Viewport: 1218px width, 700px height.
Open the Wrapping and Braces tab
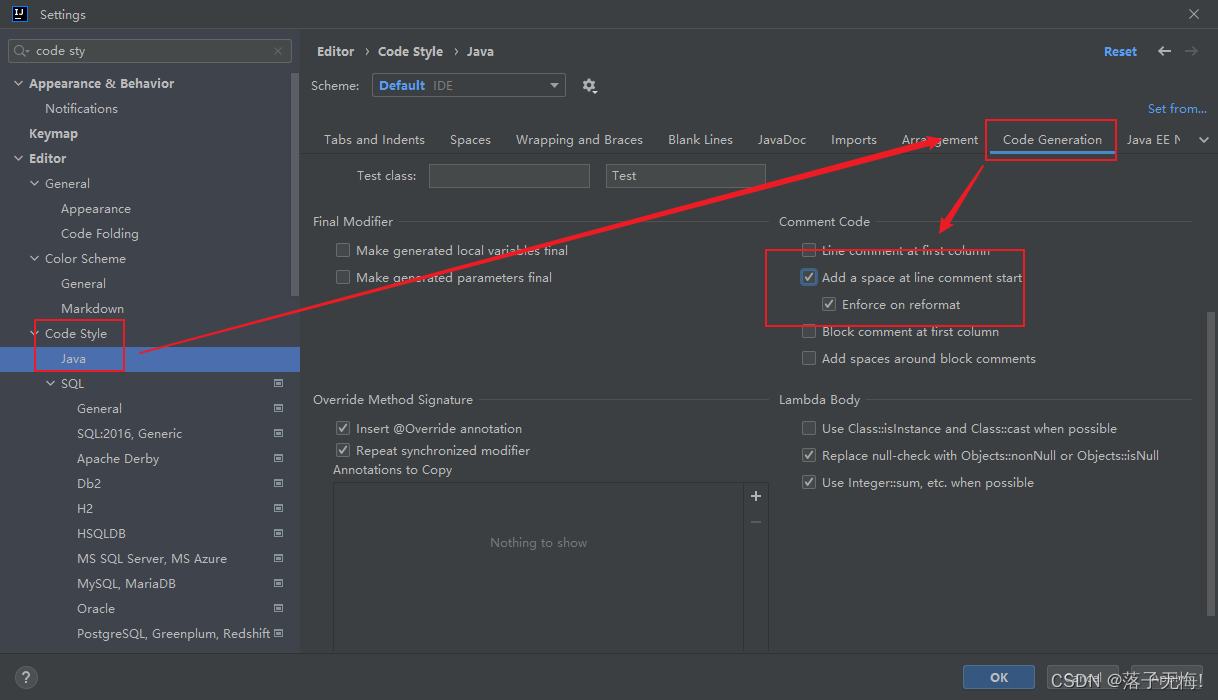pyautogui.click(x=579, y=140)
